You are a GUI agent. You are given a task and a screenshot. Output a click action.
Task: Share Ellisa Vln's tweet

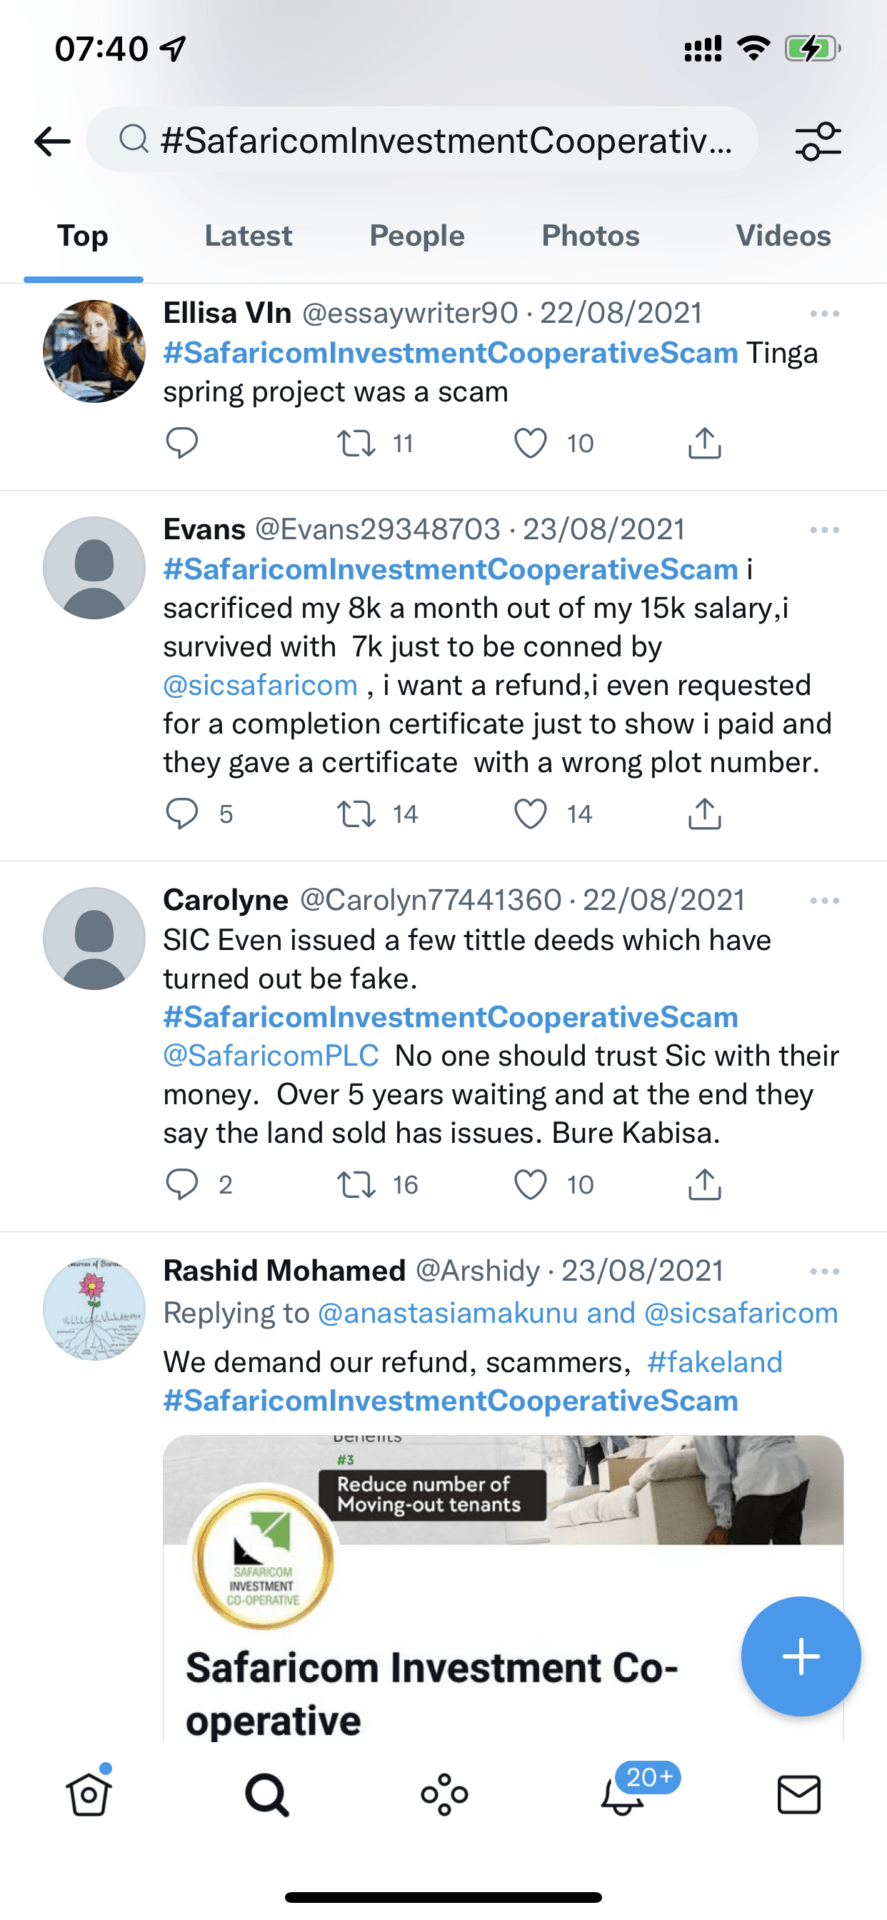click(x=704, y=443)
